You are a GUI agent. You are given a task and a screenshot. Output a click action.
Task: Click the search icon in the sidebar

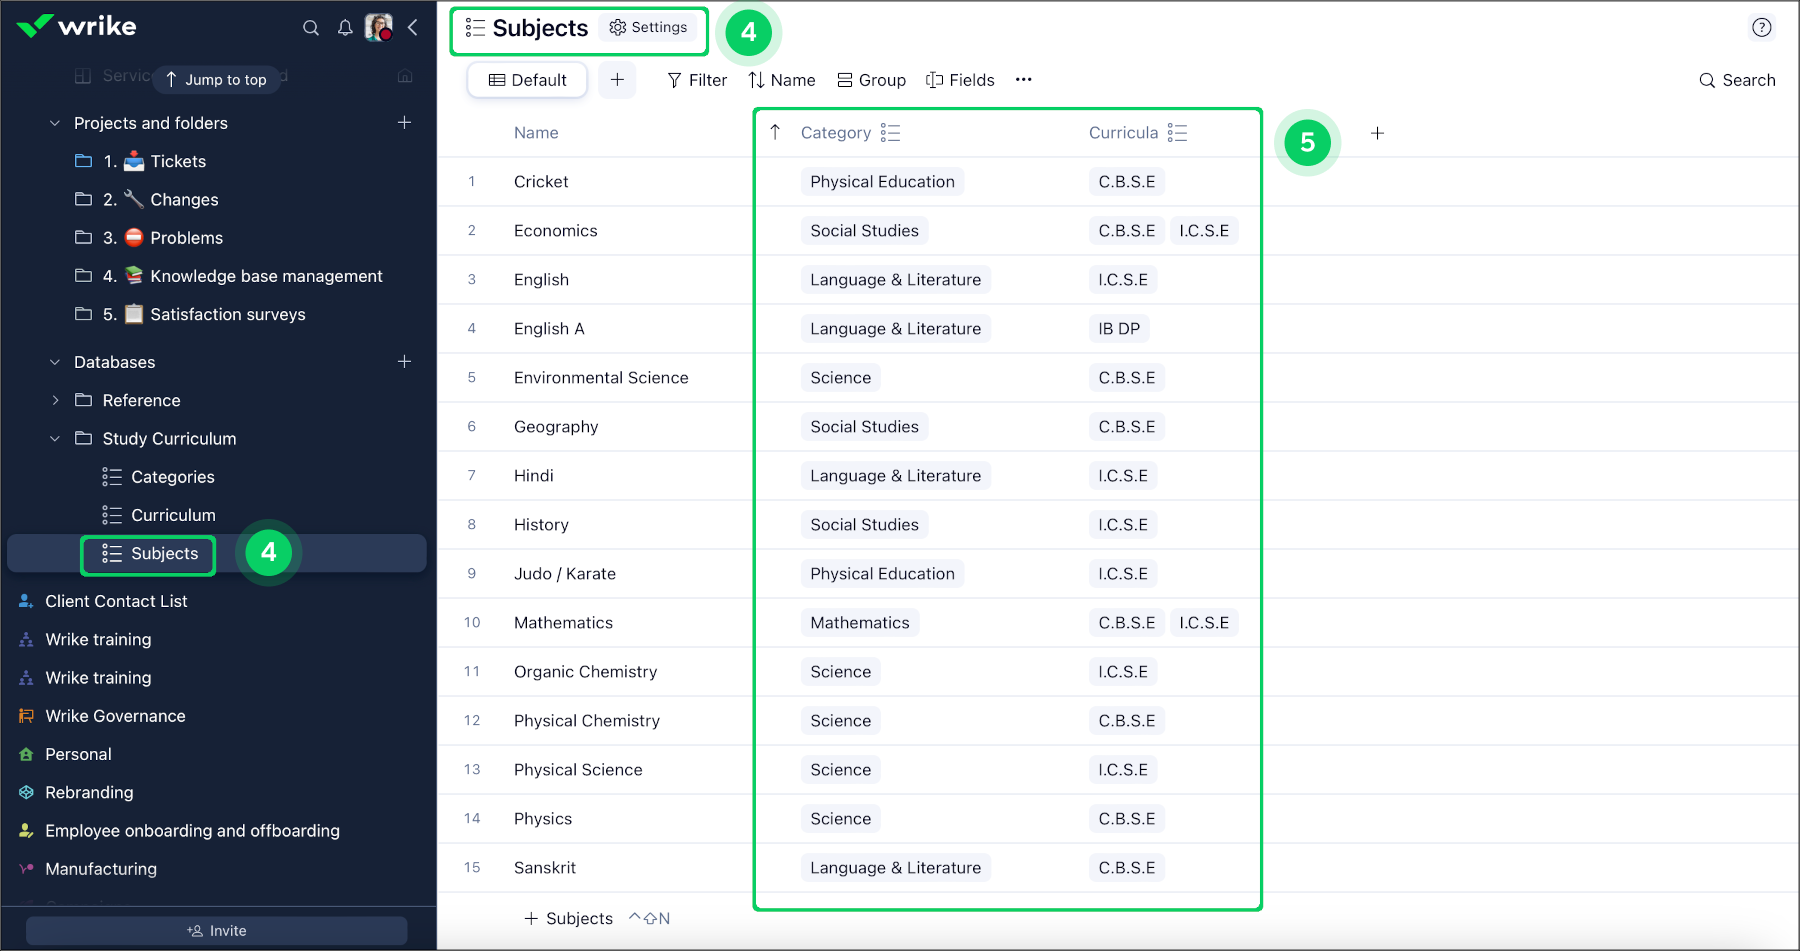pos(311,28)
